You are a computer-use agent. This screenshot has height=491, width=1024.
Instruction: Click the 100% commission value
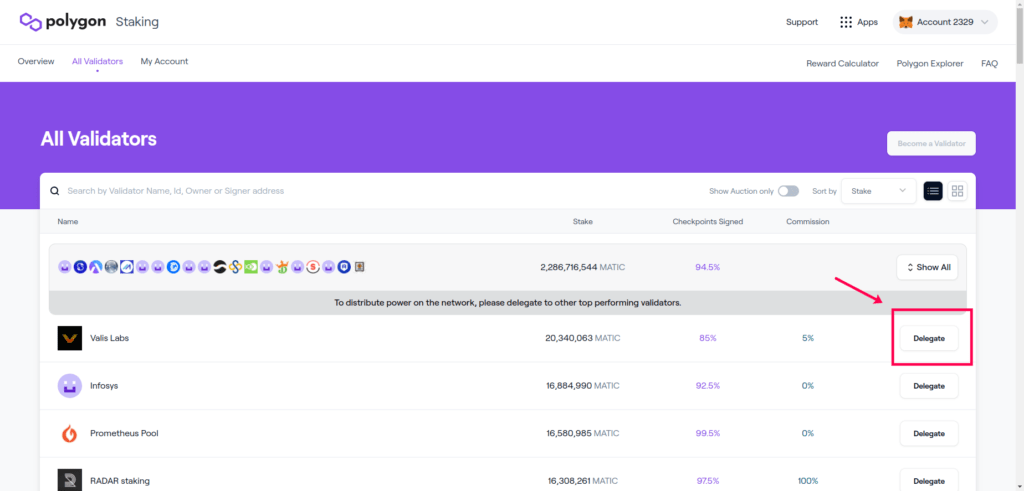(808, 481)
